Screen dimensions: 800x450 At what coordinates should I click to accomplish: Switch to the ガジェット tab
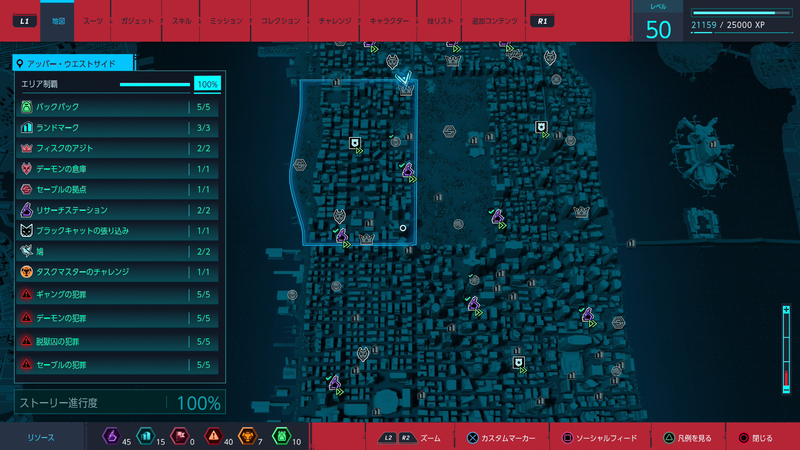pyautogui.click(x=137, y=21)
